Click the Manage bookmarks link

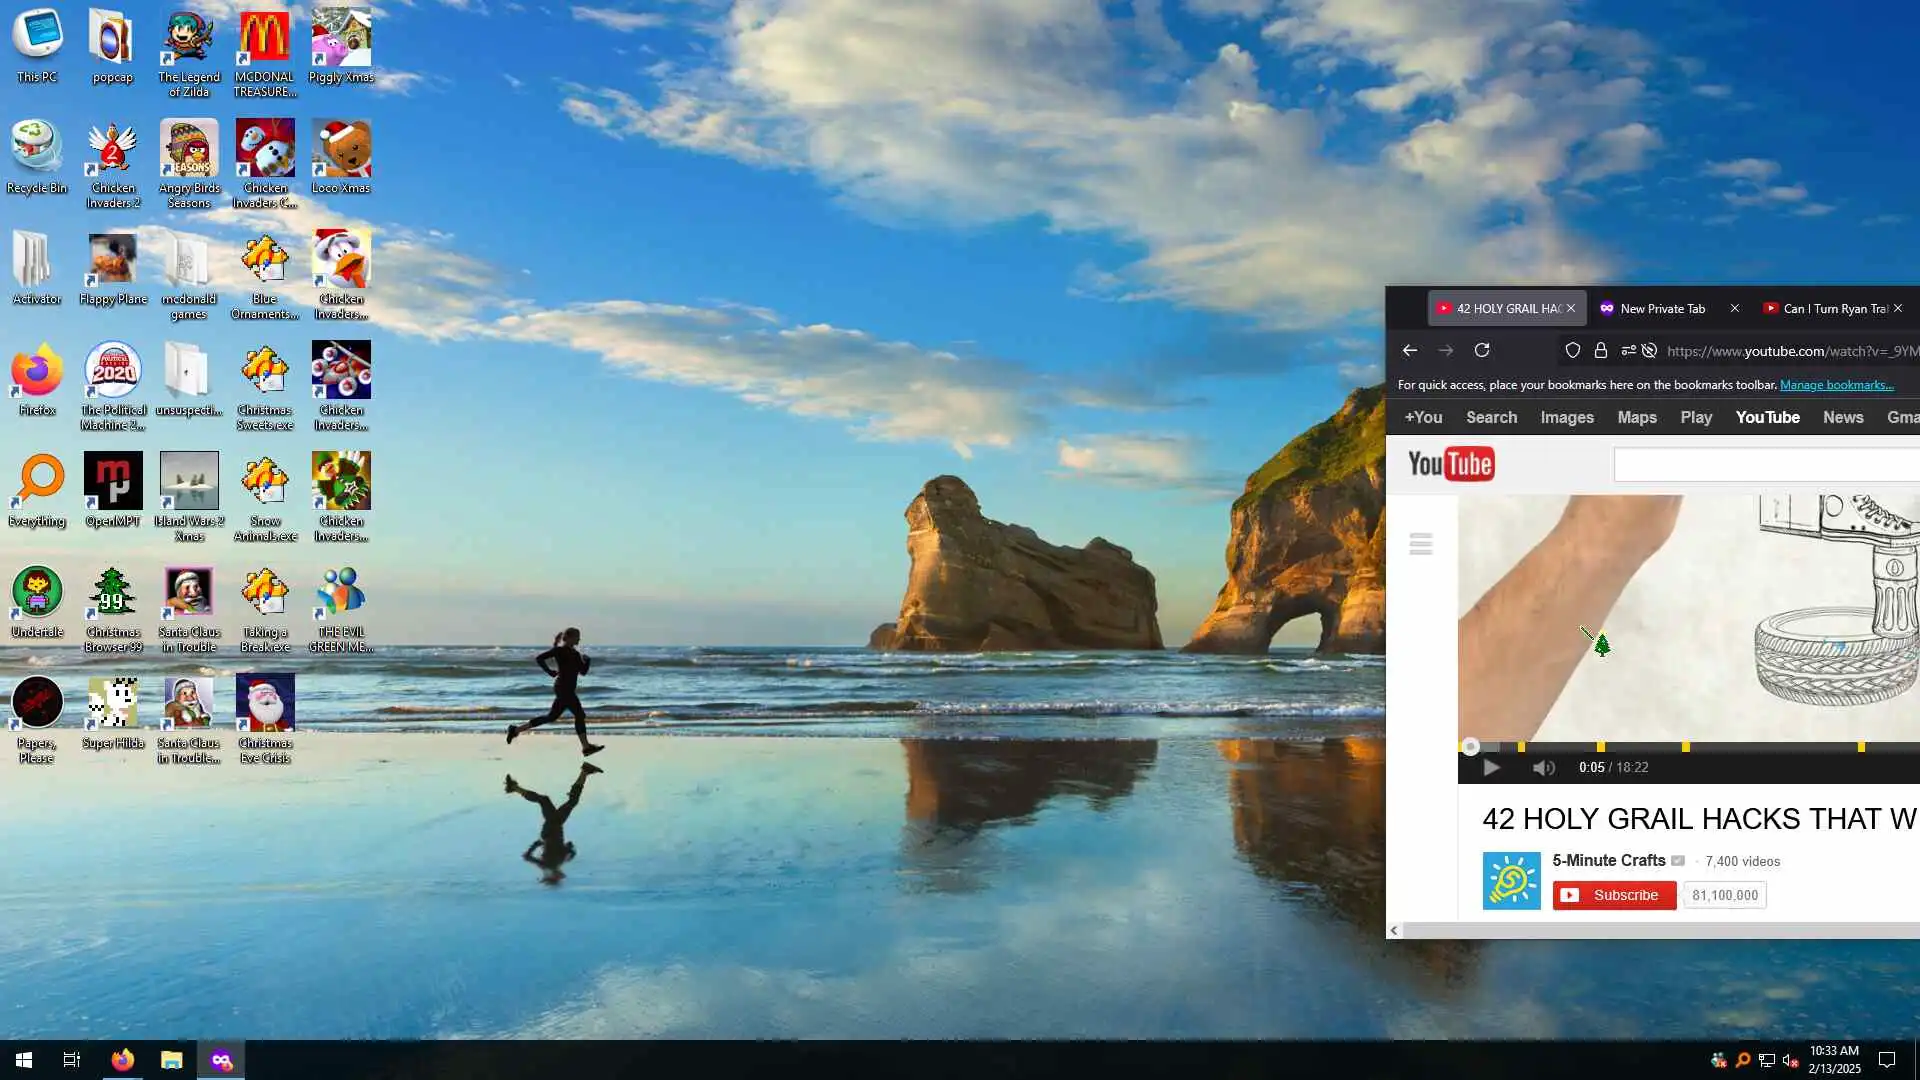click(x=1836, y=385)
